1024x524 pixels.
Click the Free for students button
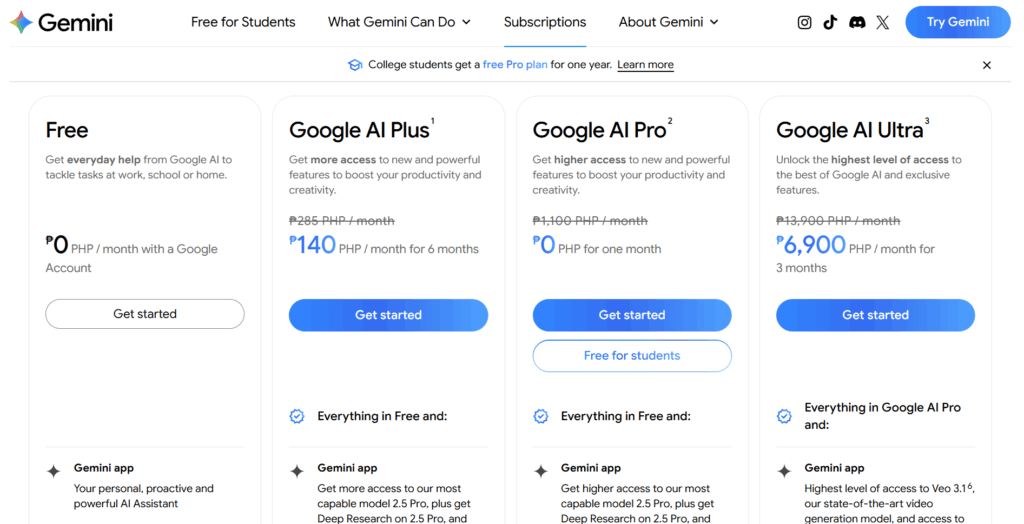point(632,356)
